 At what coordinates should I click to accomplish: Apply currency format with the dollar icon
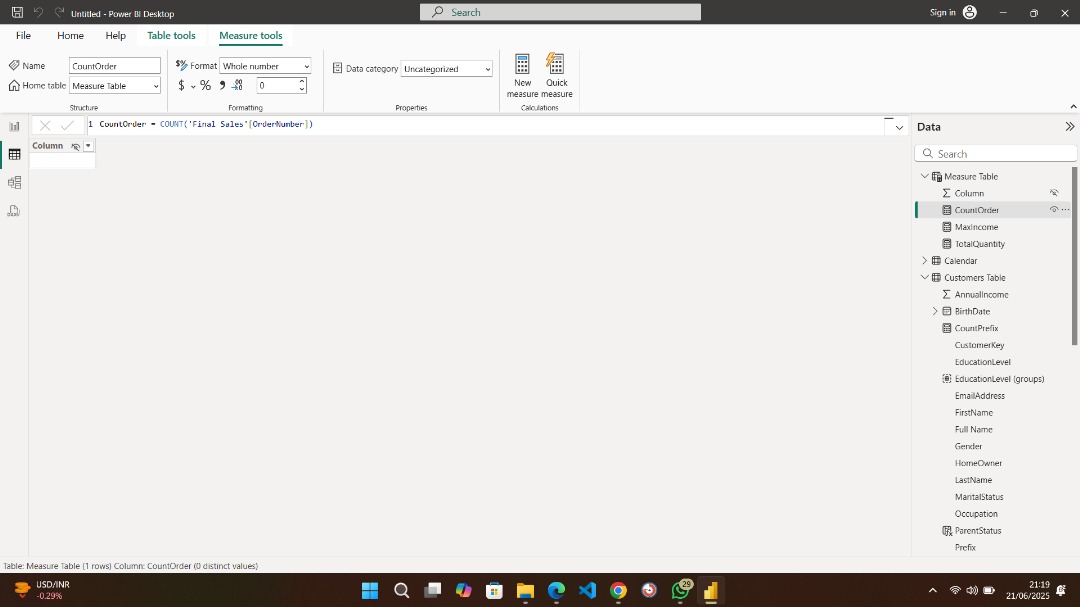point(180,86)
